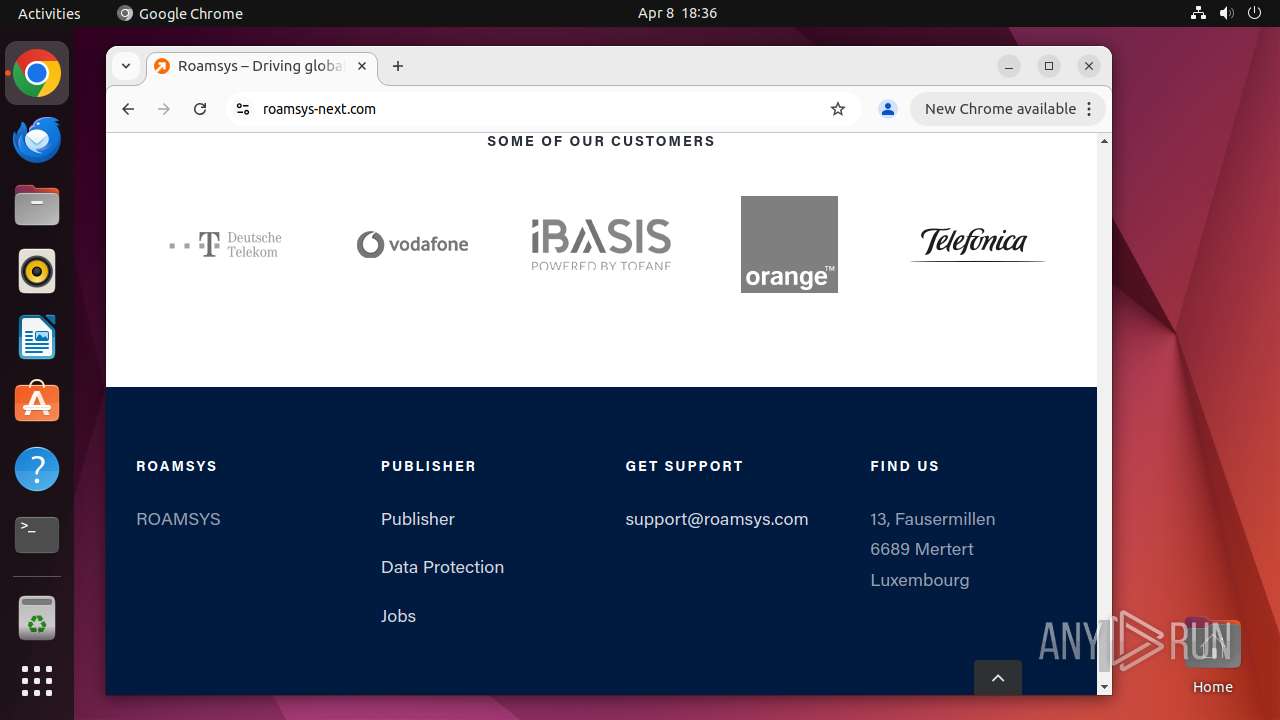Select the '6689 Mertert' address line
This screenshot has width=1280, height=720.
click(x=922, y=549)
